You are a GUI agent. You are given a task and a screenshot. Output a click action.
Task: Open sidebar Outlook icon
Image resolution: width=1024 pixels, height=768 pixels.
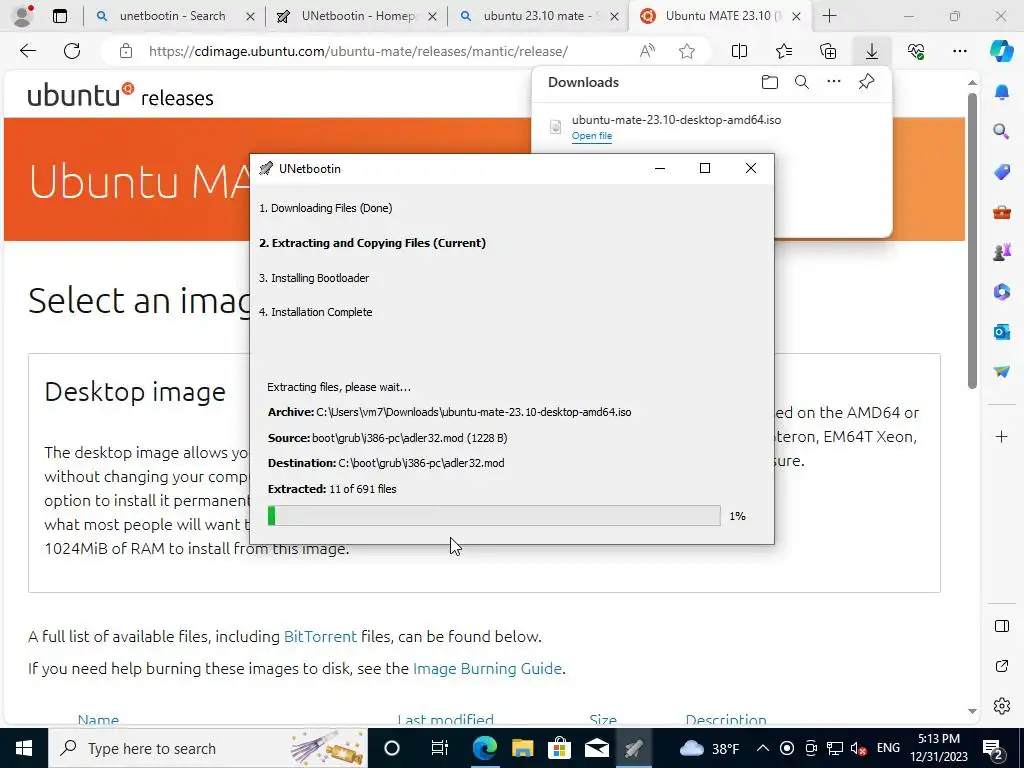pos(1002,332)
